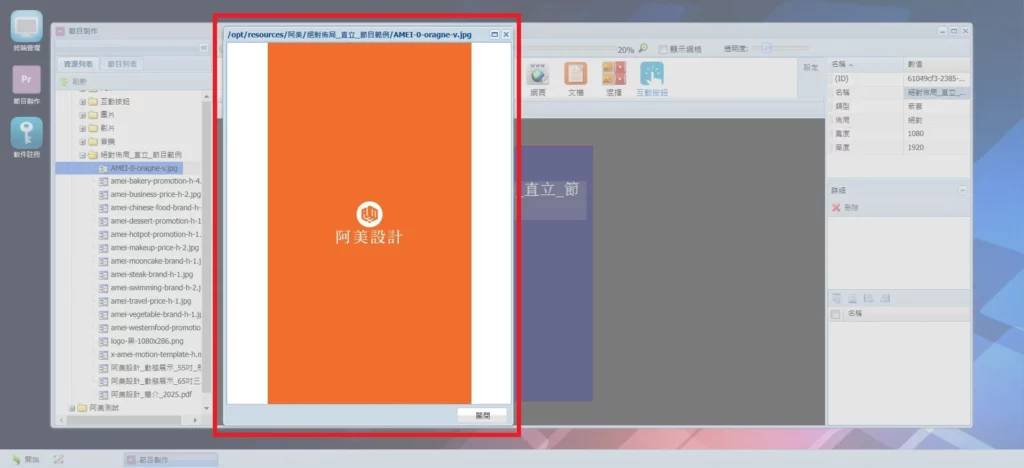Select the 文檔 document component icon
The height and width of the screenshot is (468, 1024).
[x=575, y=77]
